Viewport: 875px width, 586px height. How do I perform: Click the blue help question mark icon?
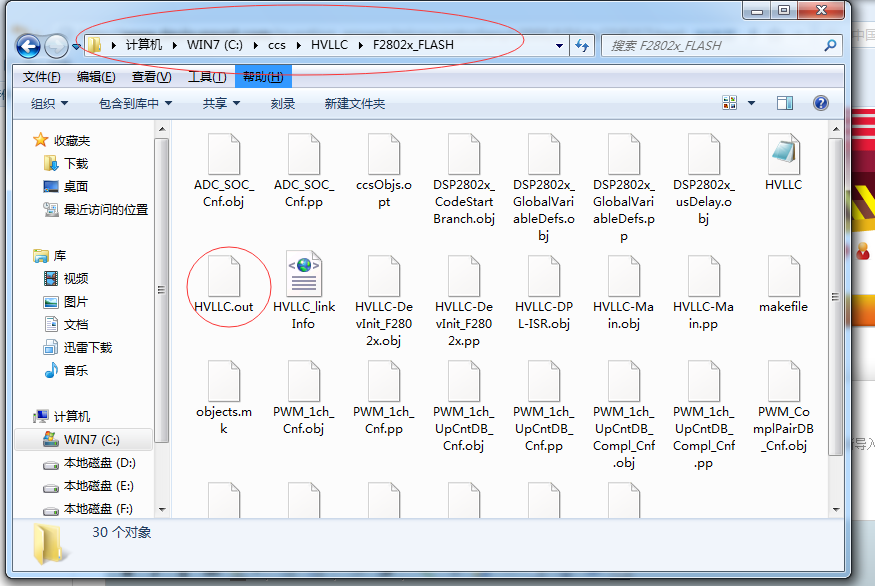pyautogui.click(x=821, y=103)
